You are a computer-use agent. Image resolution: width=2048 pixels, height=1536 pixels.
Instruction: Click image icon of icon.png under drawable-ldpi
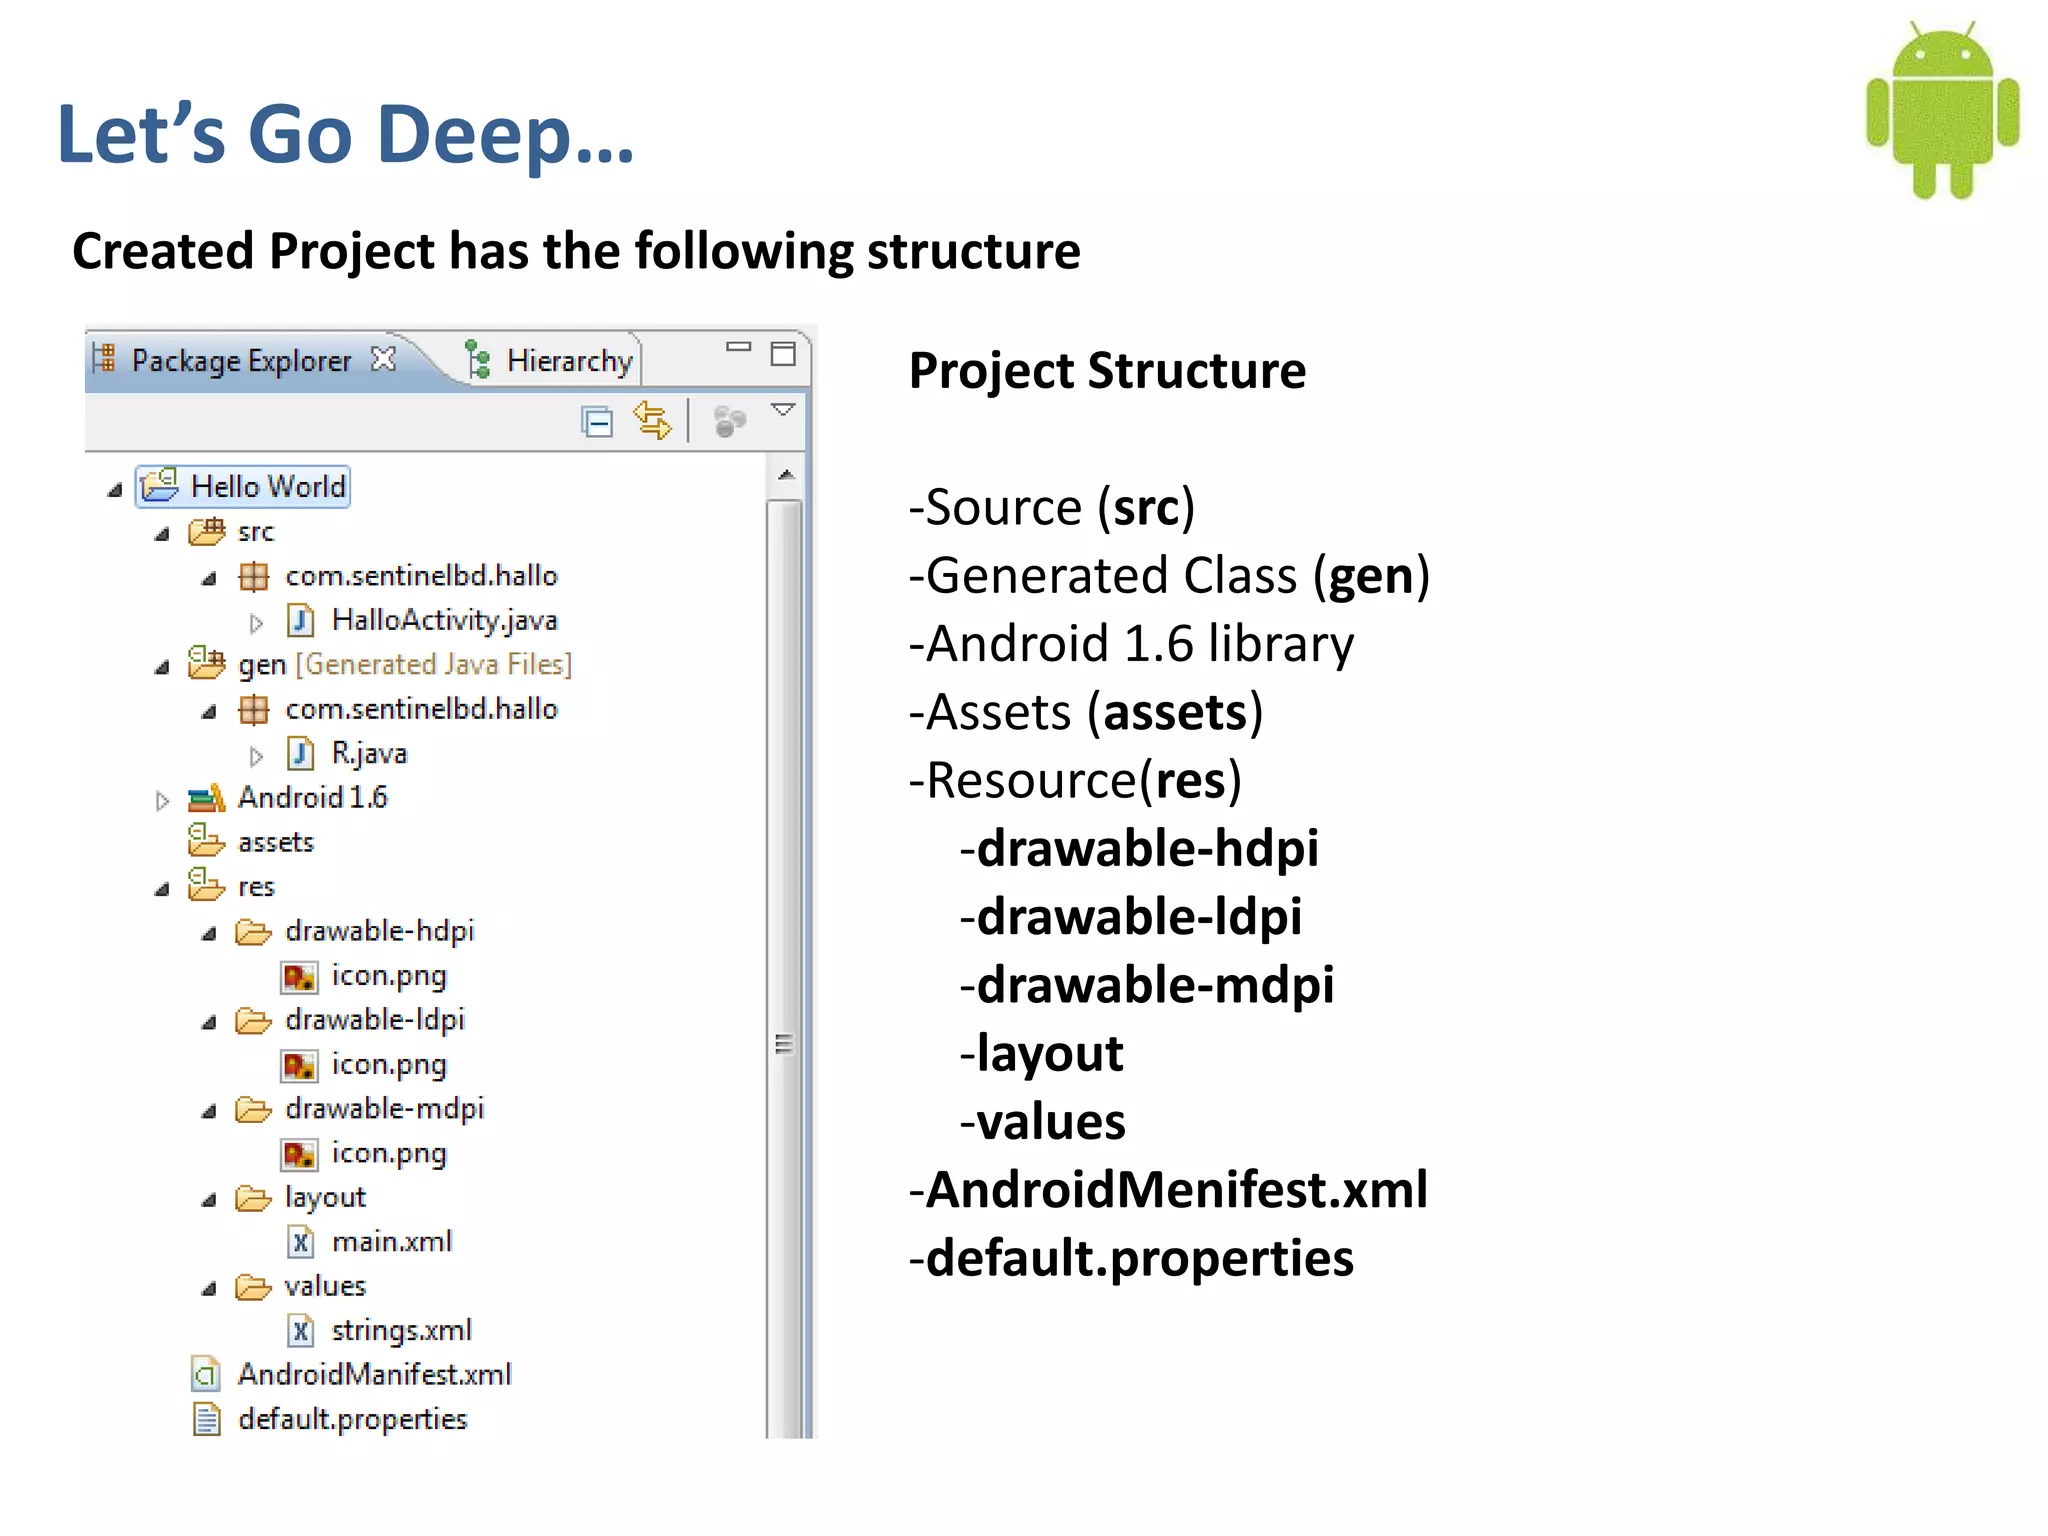pyautogui.click(x=299, y=1065)
